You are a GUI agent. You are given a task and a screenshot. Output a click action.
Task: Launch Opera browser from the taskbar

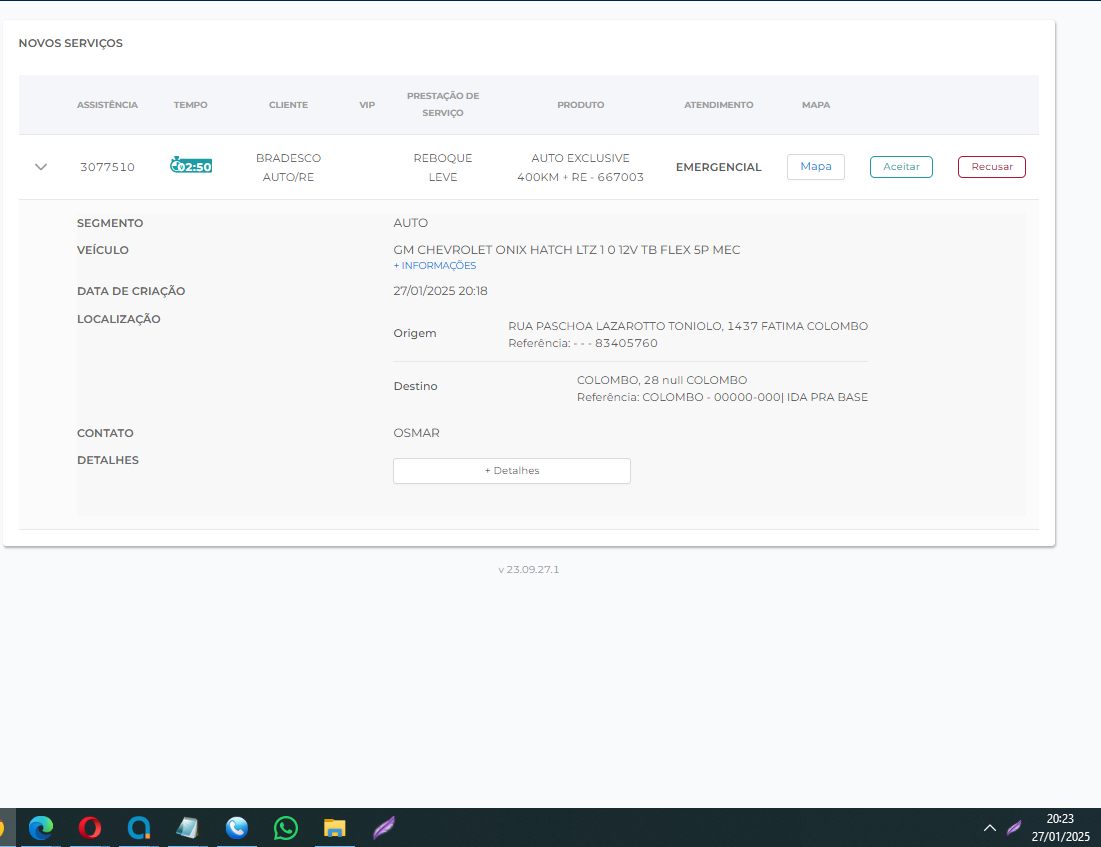click(90, 828)
